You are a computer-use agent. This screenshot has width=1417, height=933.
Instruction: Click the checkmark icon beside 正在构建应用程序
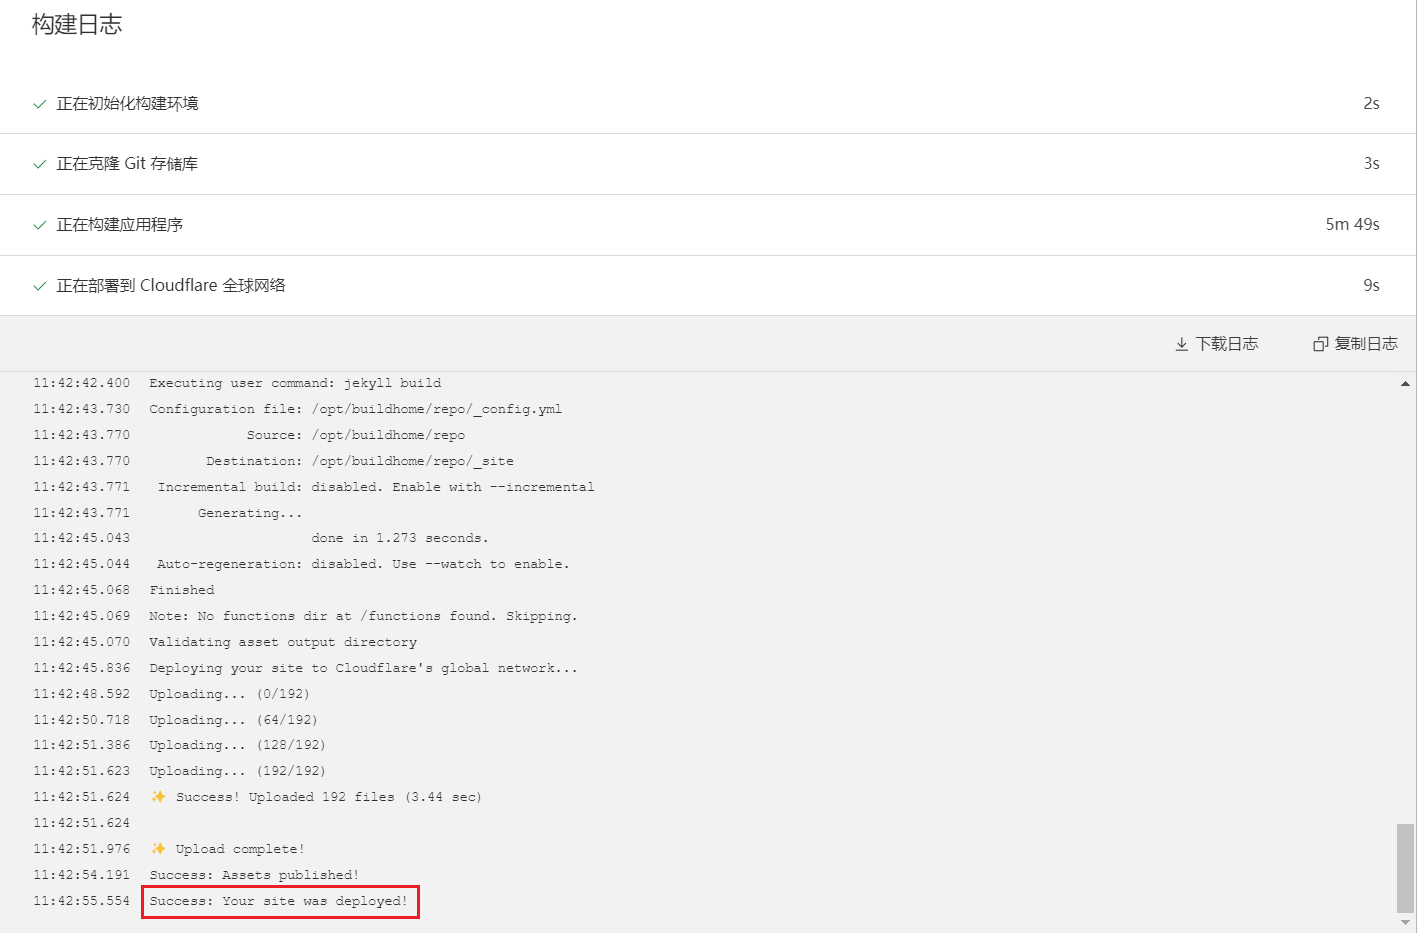[40, 225]
